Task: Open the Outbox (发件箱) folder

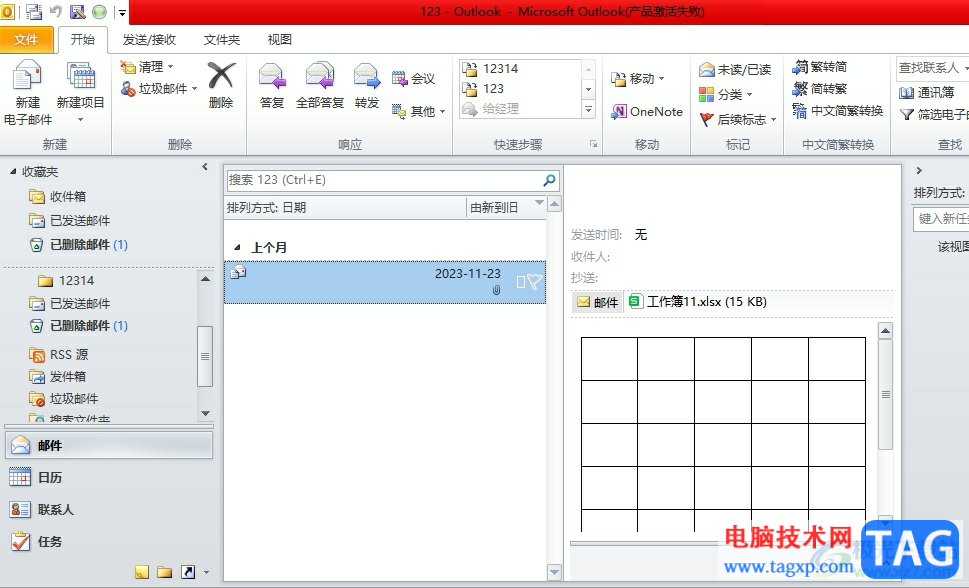Action: pyautogui.click(x=57, y=377)
